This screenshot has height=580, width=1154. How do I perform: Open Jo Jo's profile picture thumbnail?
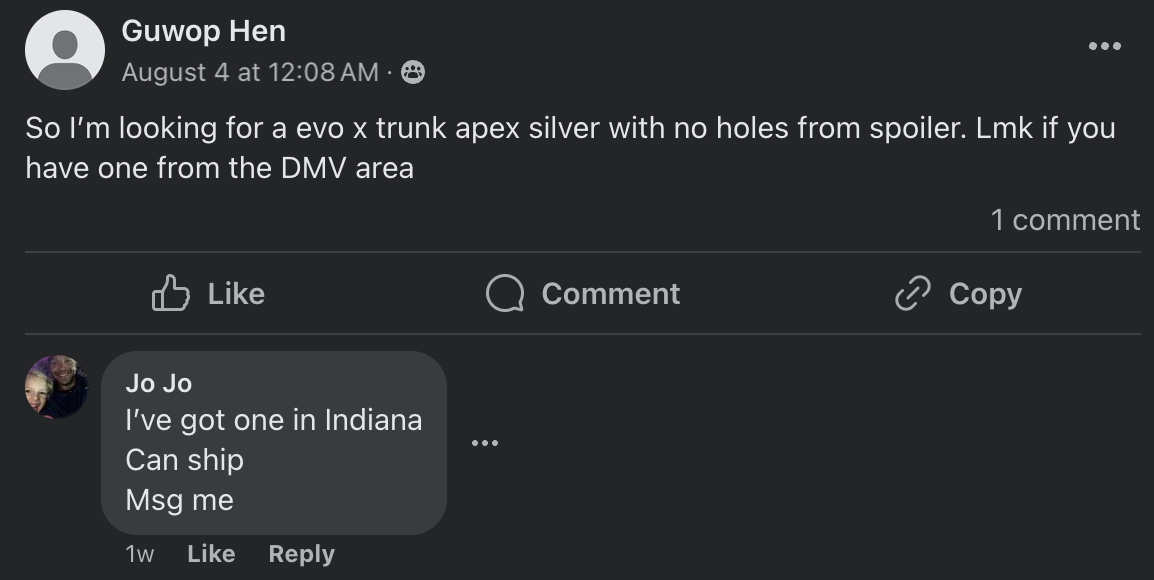click(x=56, y=387)
